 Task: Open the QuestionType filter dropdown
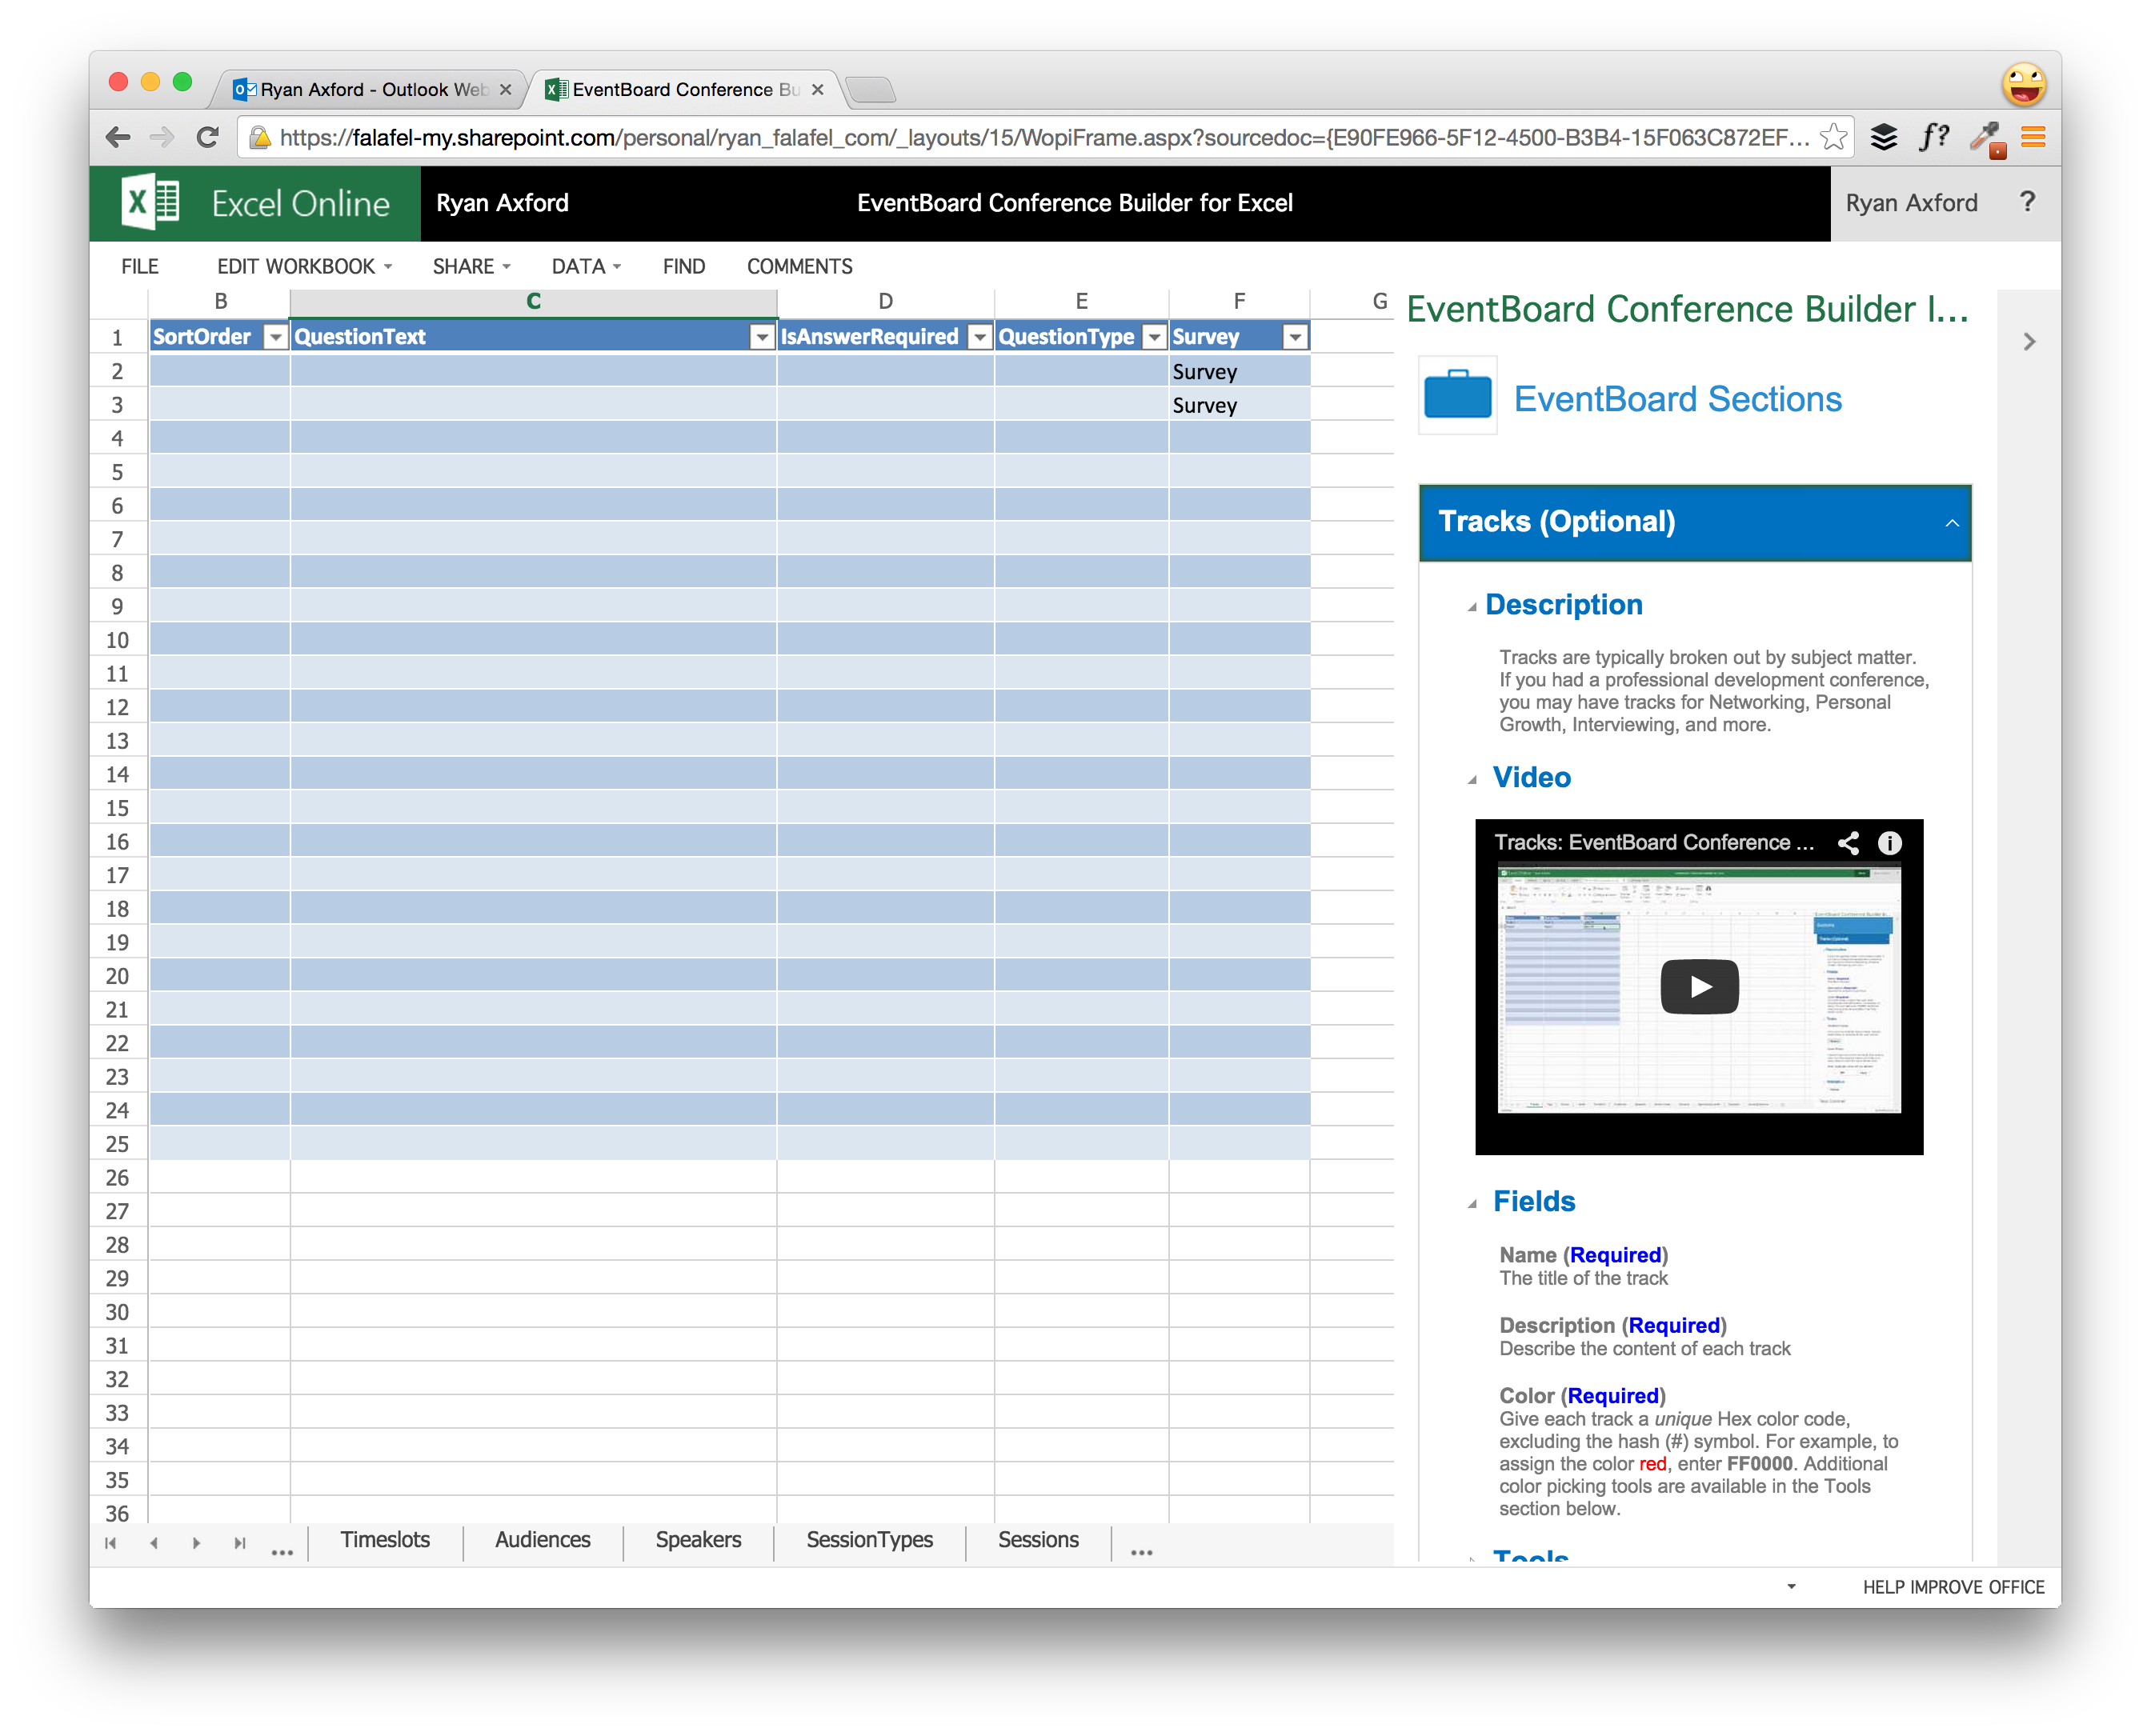pos(1155,337)
